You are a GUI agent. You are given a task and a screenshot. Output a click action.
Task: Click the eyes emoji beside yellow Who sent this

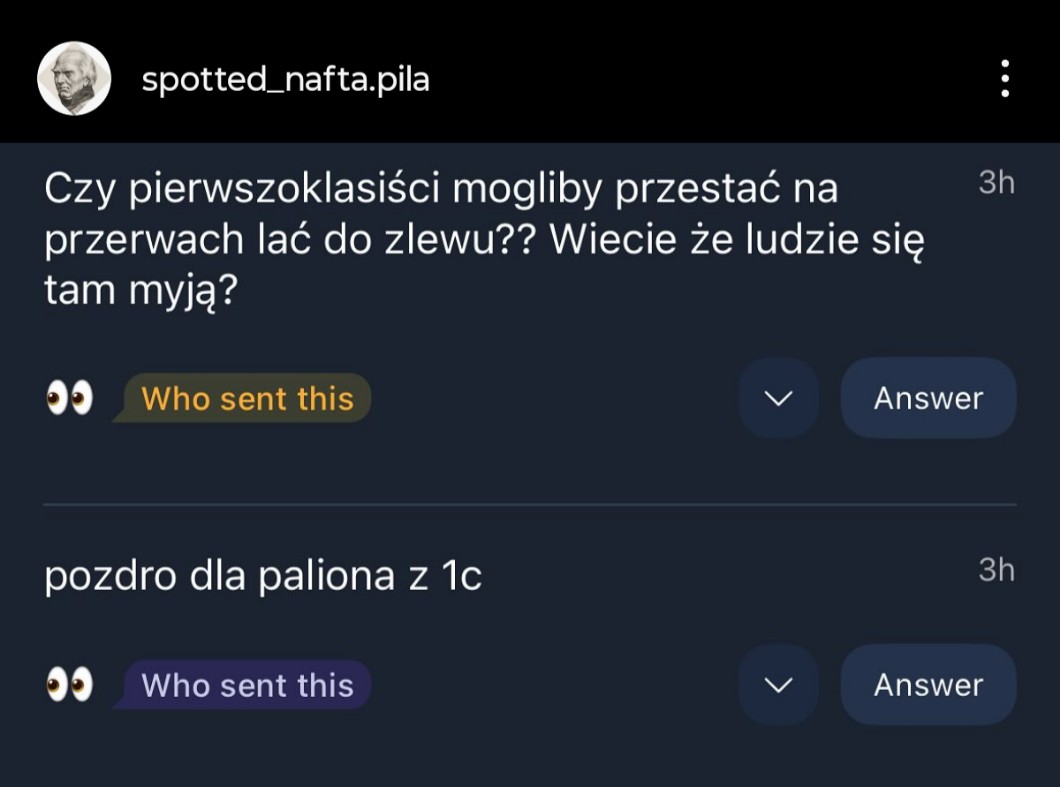tap(69, 398)
